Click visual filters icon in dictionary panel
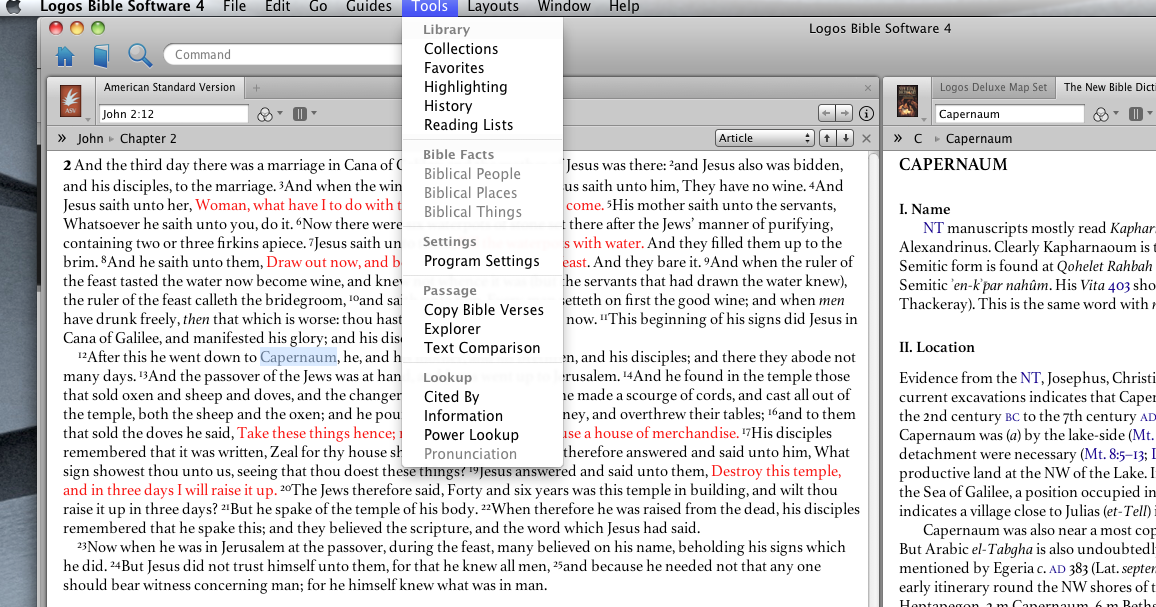This screenshot has width=1156, height=607. [x=1101, y=114]
